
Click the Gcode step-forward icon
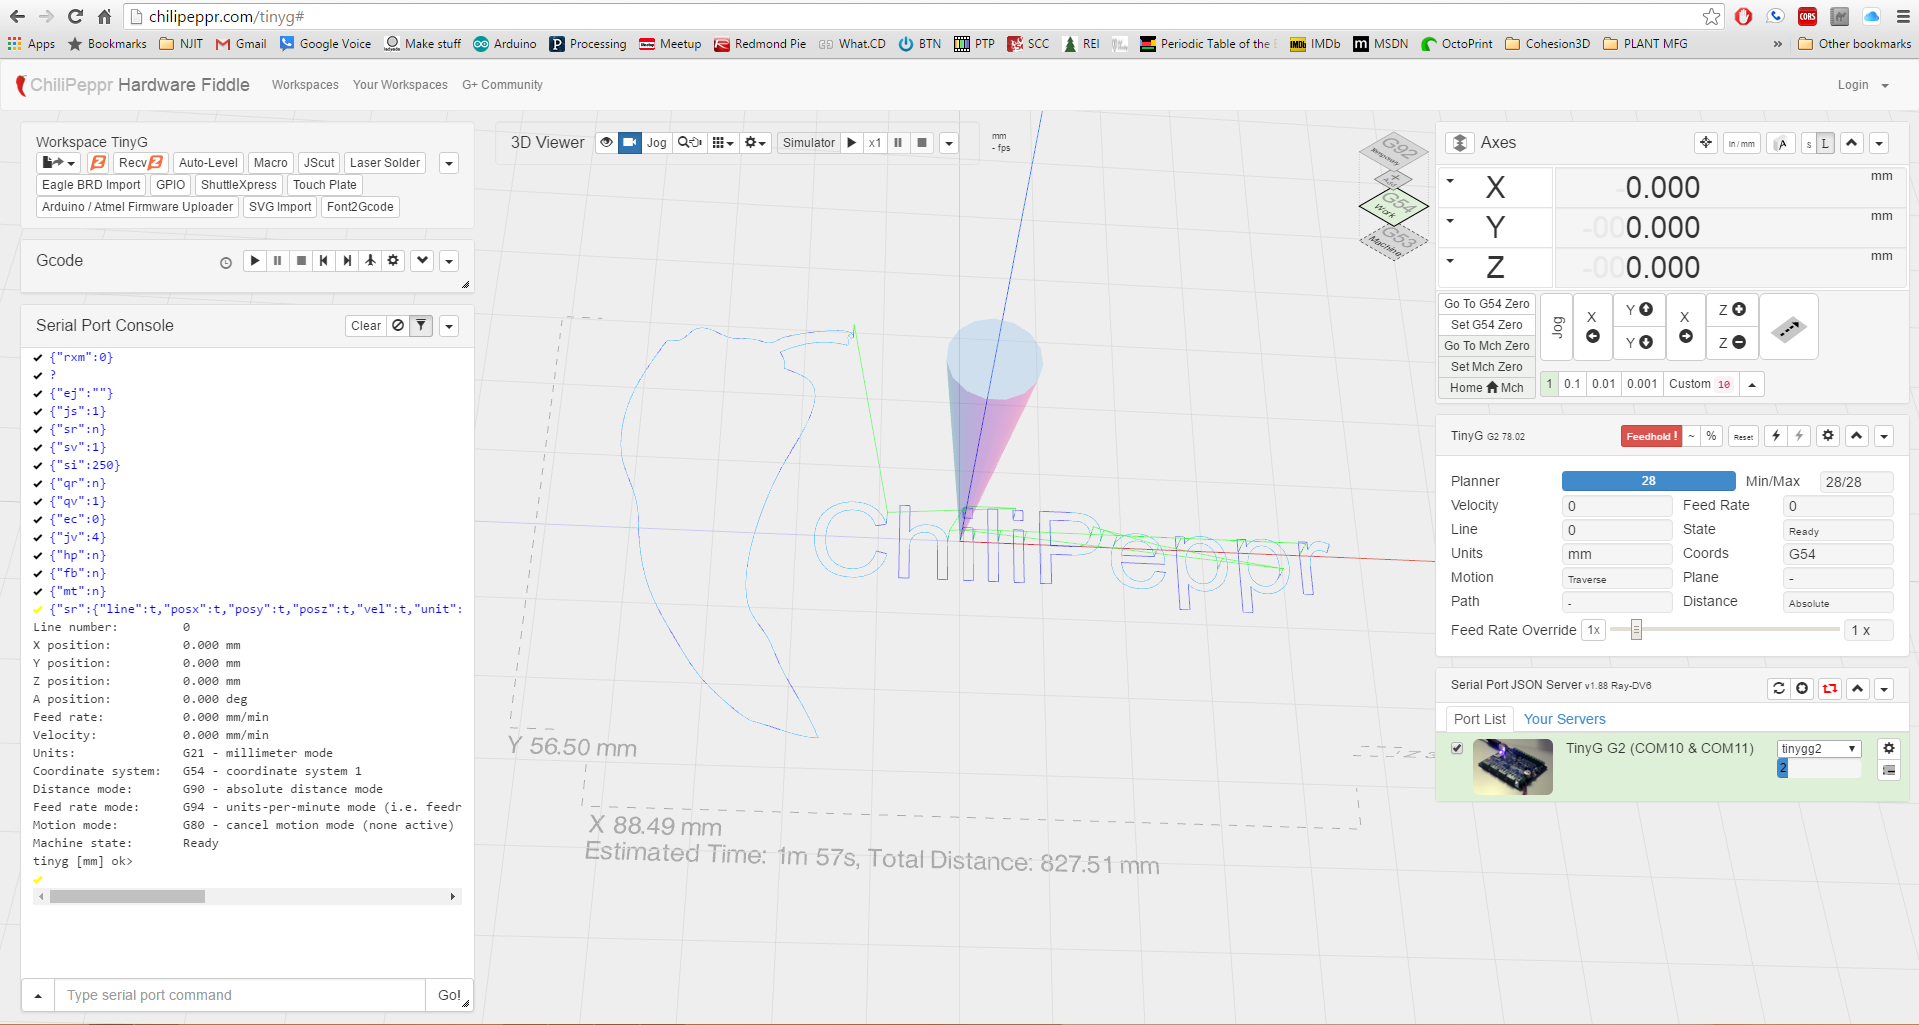347,261
